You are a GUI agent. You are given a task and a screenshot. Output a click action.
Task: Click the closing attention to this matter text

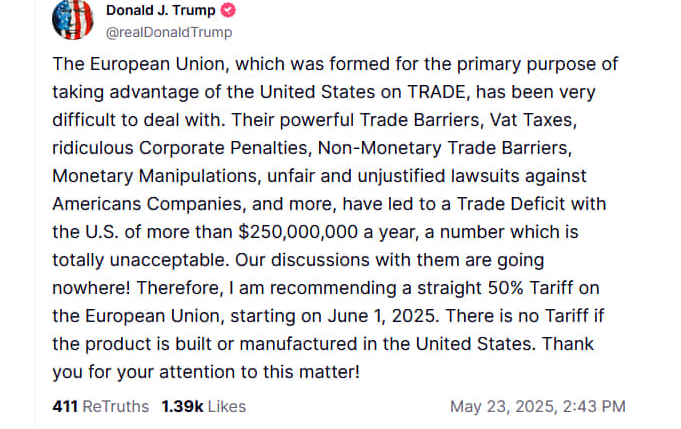pos(258,372)
